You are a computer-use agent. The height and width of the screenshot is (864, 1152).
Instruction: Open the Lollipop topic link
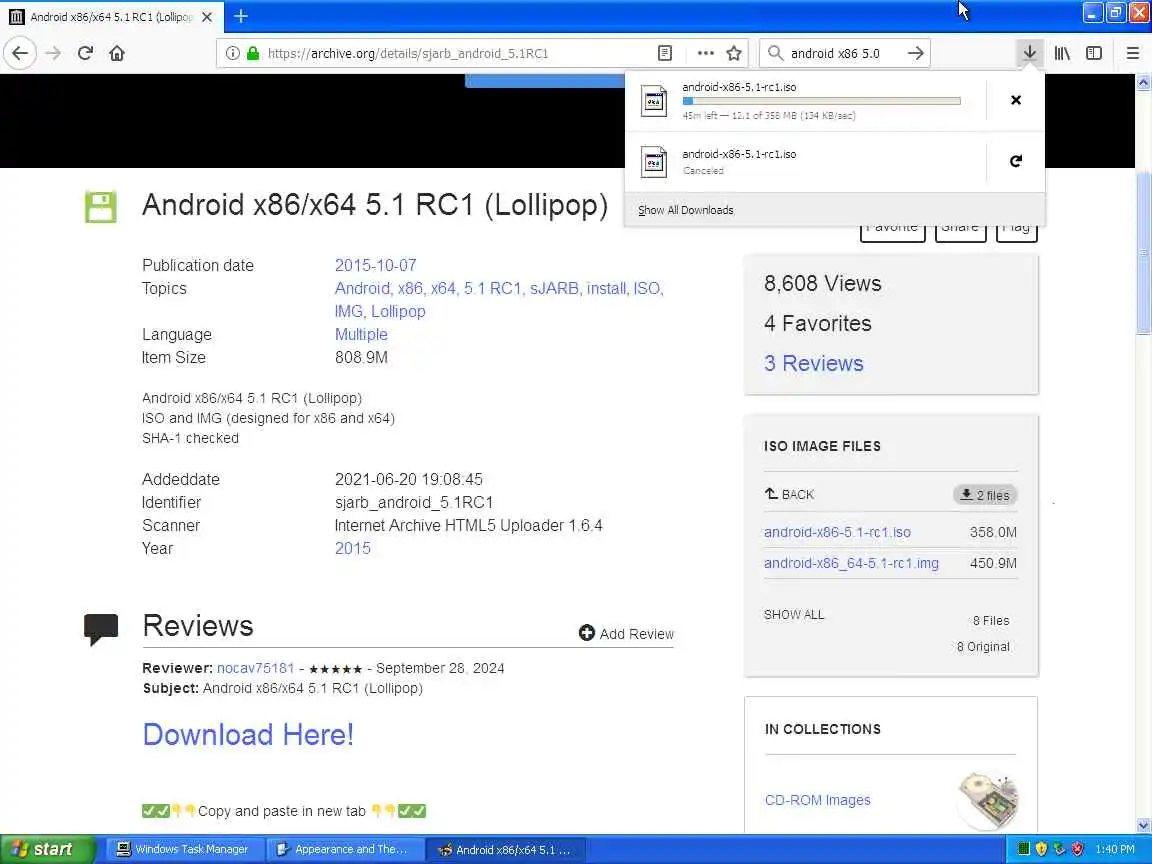(398, 312)
